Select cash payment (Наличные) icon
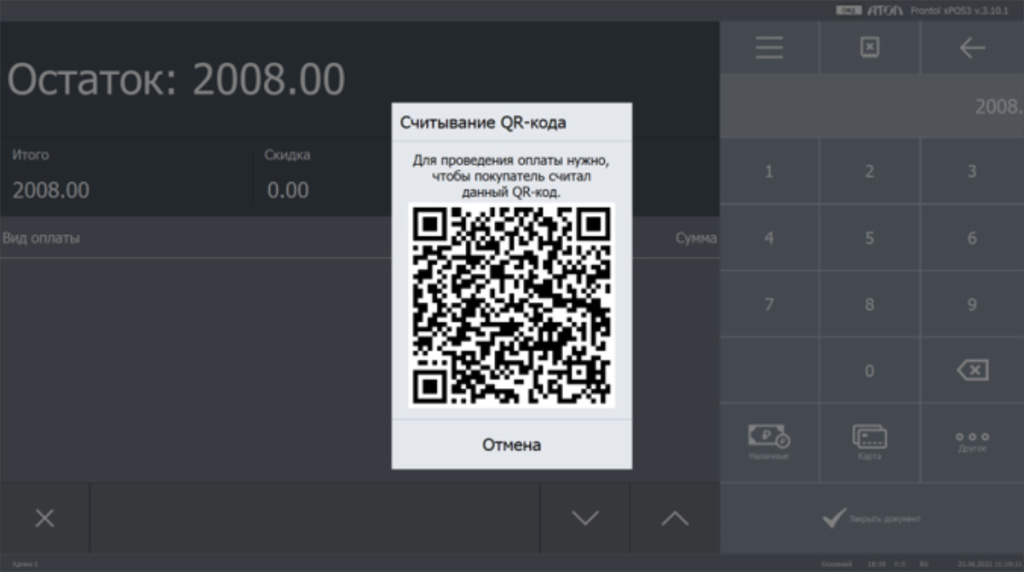The width and height of the screenshot is (1024, 572). tap(769, 441)
